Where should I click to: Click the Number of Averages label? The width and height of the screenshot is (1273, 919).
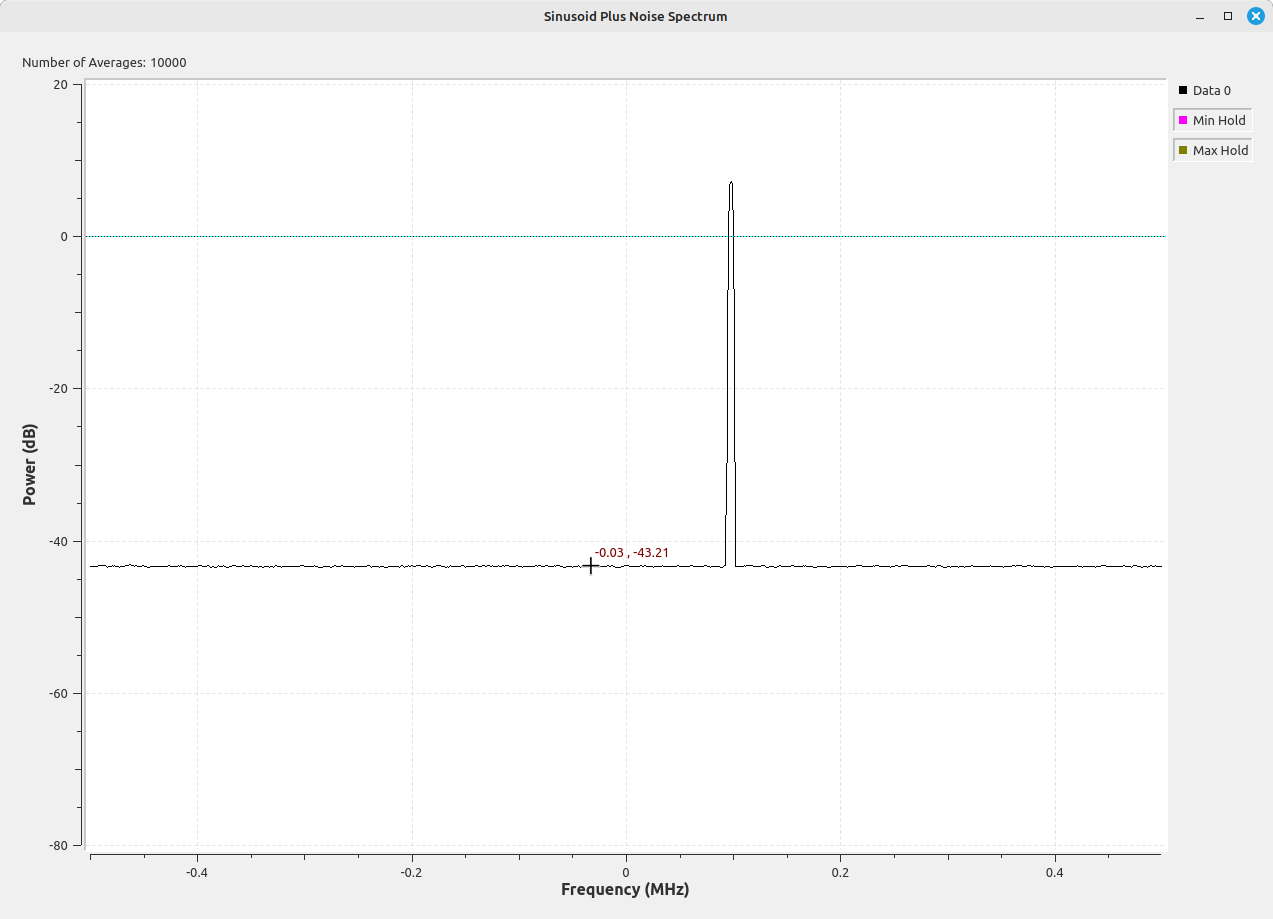104,63
